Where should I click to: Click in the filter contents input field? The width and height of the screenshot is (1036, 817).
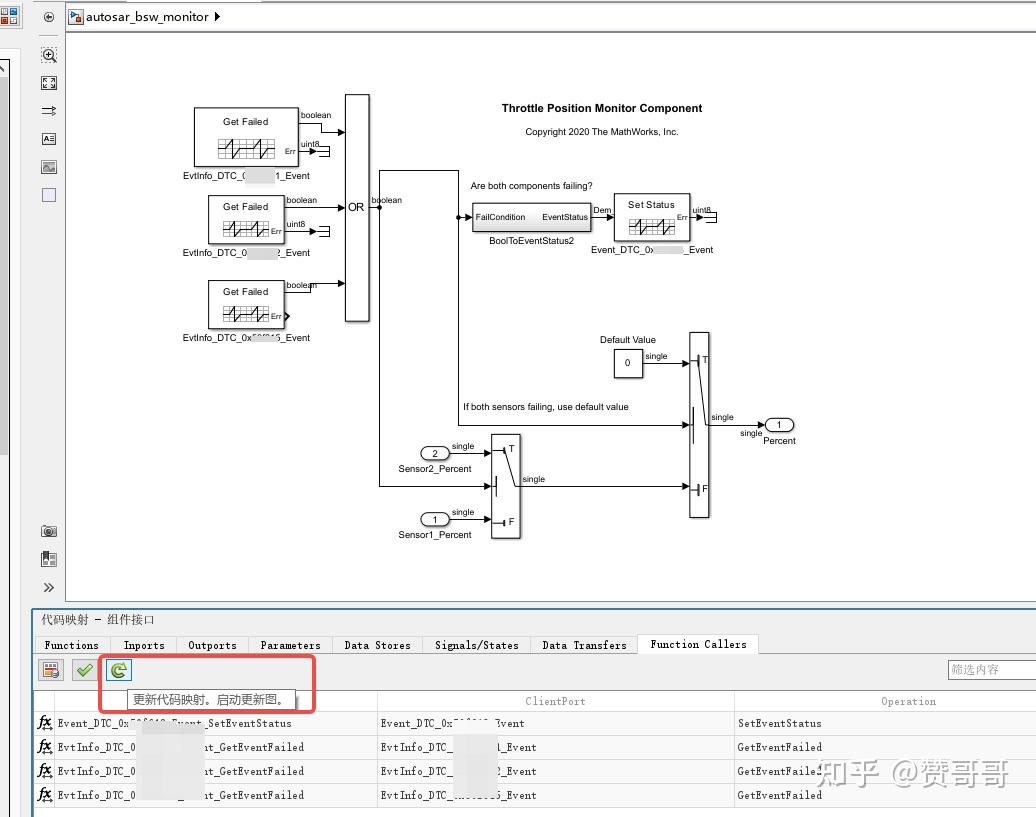[x=992, y=670]
